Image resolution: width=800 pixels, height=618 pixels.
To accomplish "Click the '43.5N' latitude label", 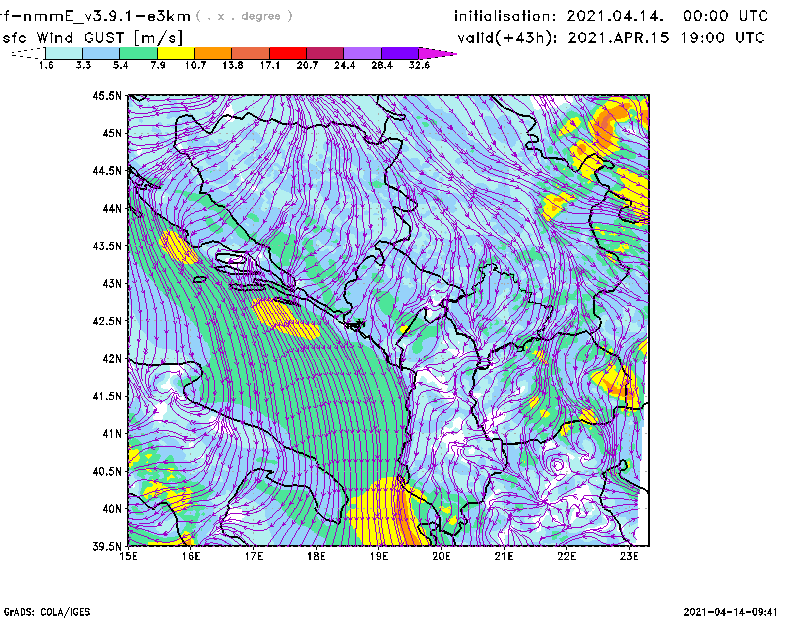I will click(107, 246).
